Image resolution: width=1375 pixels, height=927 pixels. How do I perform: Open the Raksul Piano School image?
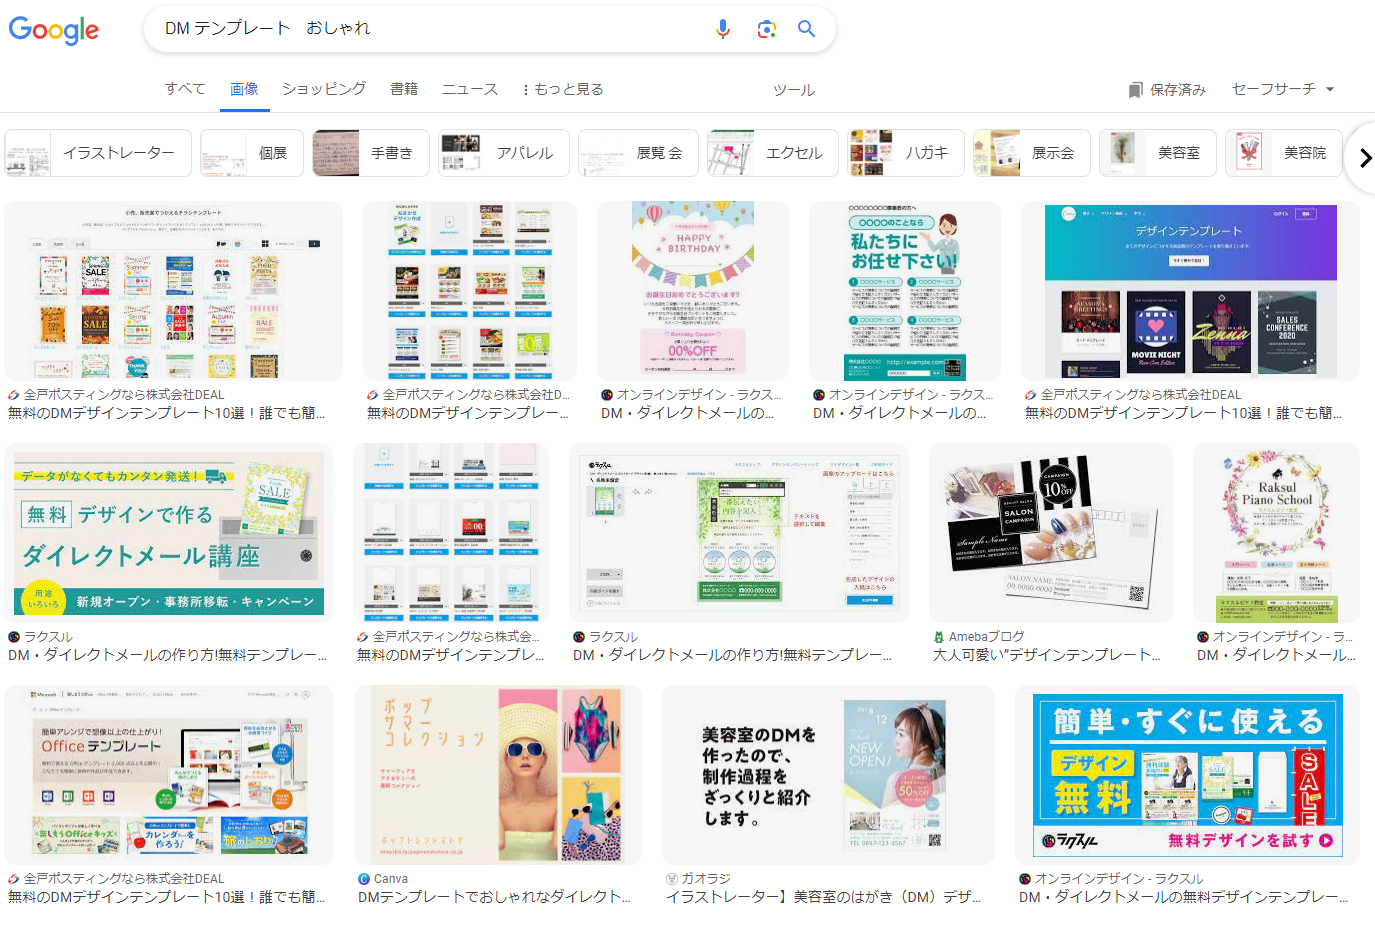1276,533
